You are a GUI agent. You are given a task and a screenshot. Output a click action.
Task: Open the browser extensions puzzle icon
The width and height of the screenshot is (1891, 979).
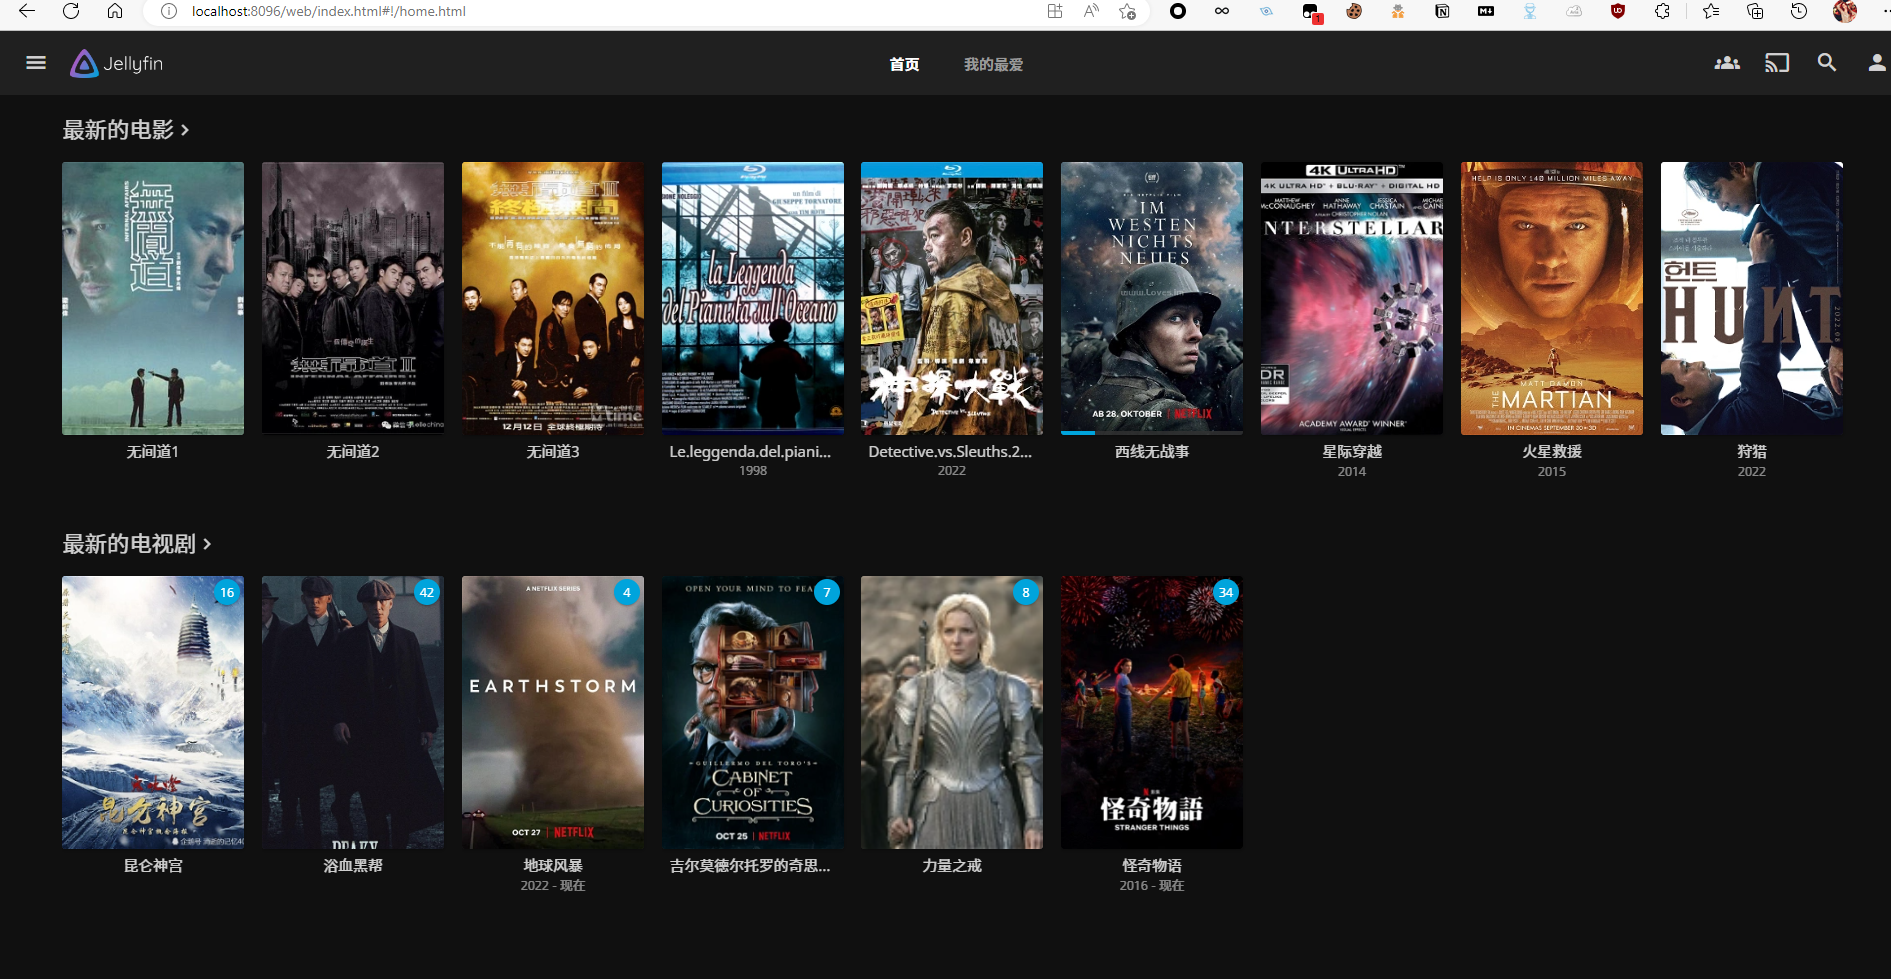click(1662, 11)
